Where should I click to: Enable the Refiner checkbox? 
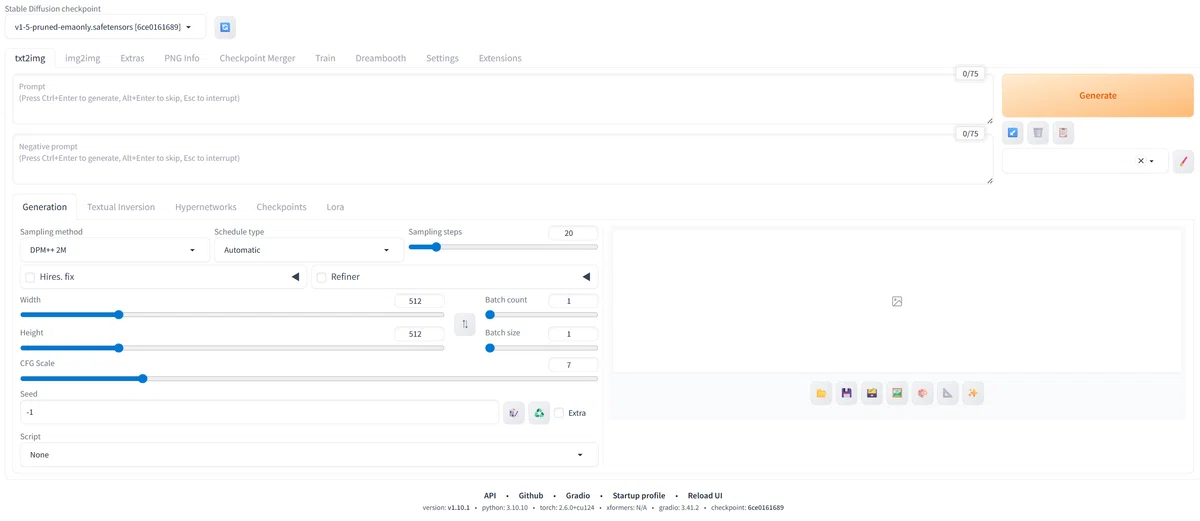click(x=321, y=277)
